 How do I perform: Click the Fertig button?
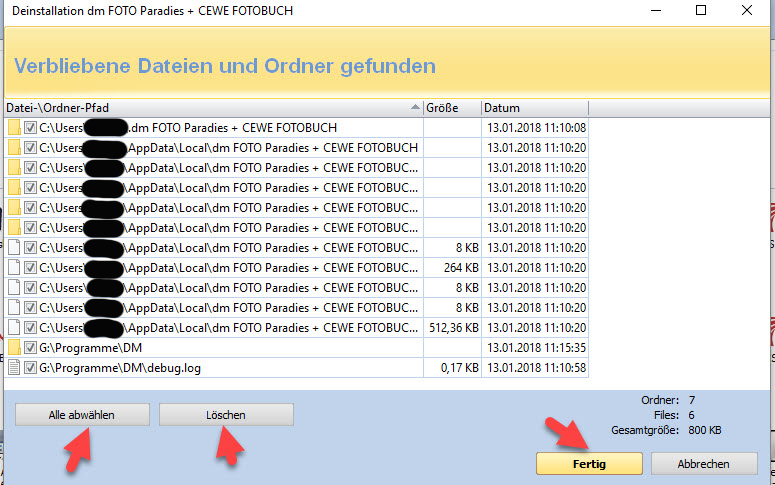point(589,464)
